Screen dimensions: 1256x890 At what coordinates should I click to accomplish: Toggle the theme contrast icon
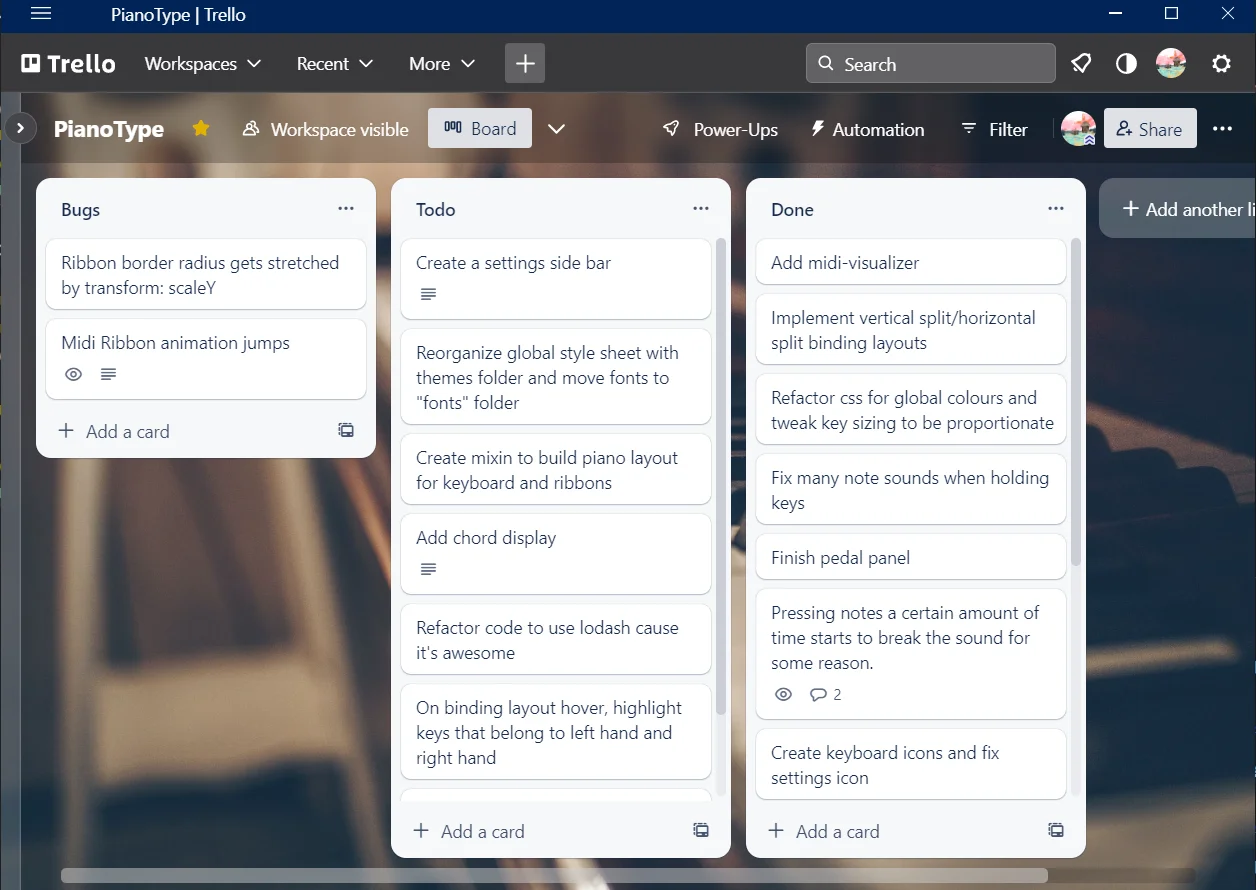(1126, 64)
